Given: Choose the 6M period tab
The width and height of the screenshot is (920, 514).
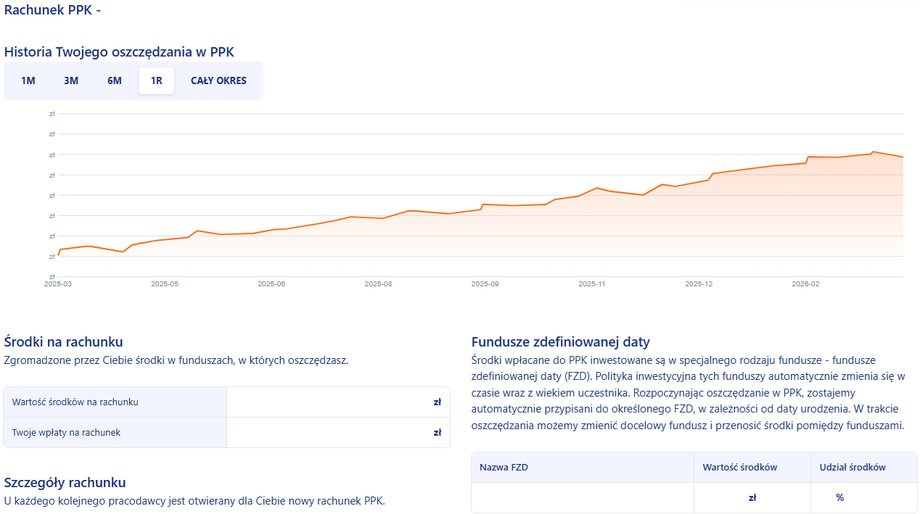Looking at the screenshot, I should click(114, 81).
